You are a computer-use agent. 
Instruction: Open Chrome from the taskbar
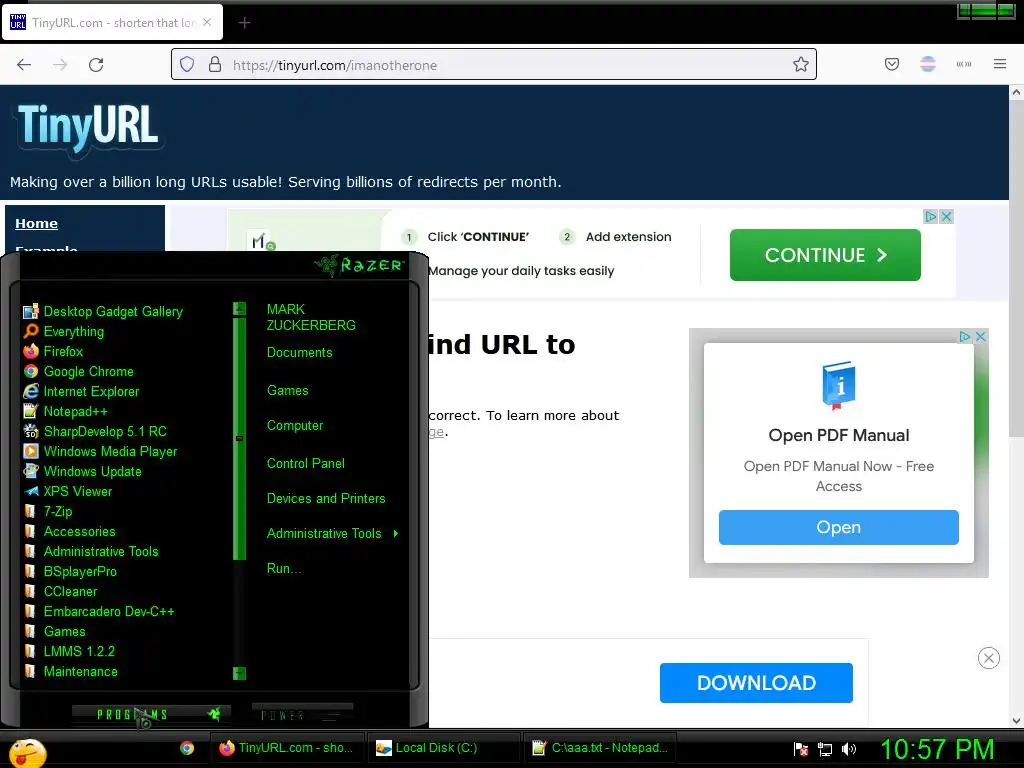tap(187, 748)
